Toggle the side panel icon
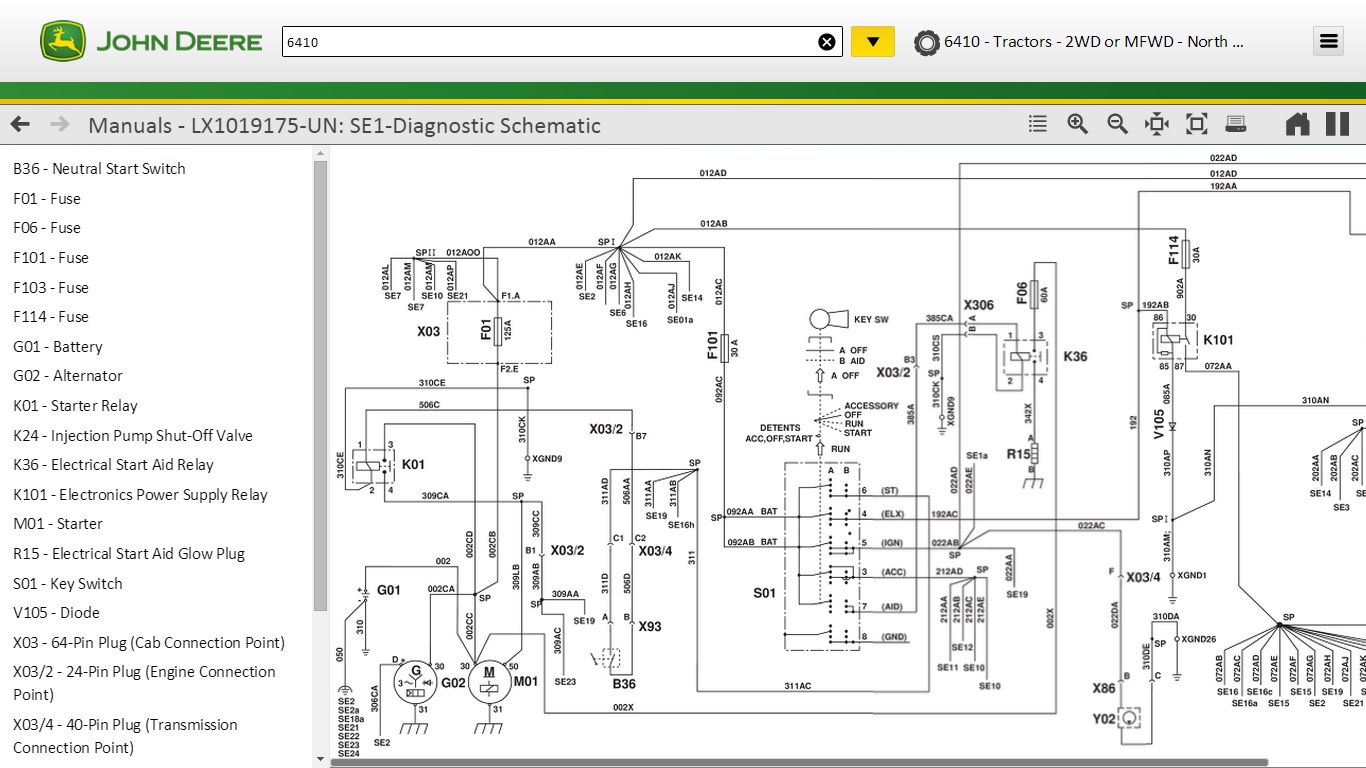Image resolution: width=1366 pixels, height=768 pixels. coord(1337,124)
